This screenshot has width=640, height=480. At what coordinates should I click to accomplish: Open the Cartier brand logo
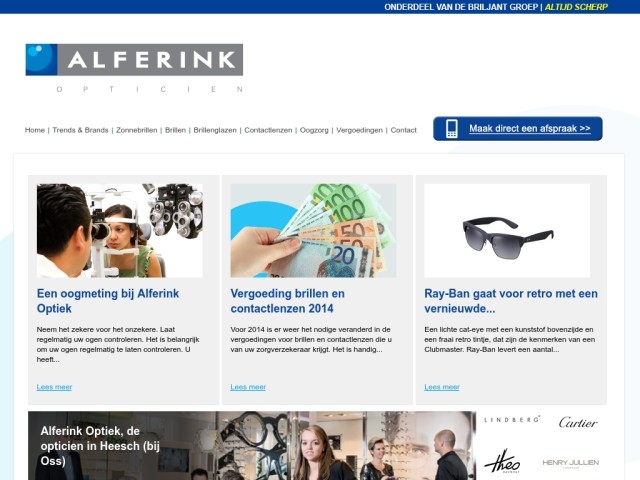tap(578, 422)
